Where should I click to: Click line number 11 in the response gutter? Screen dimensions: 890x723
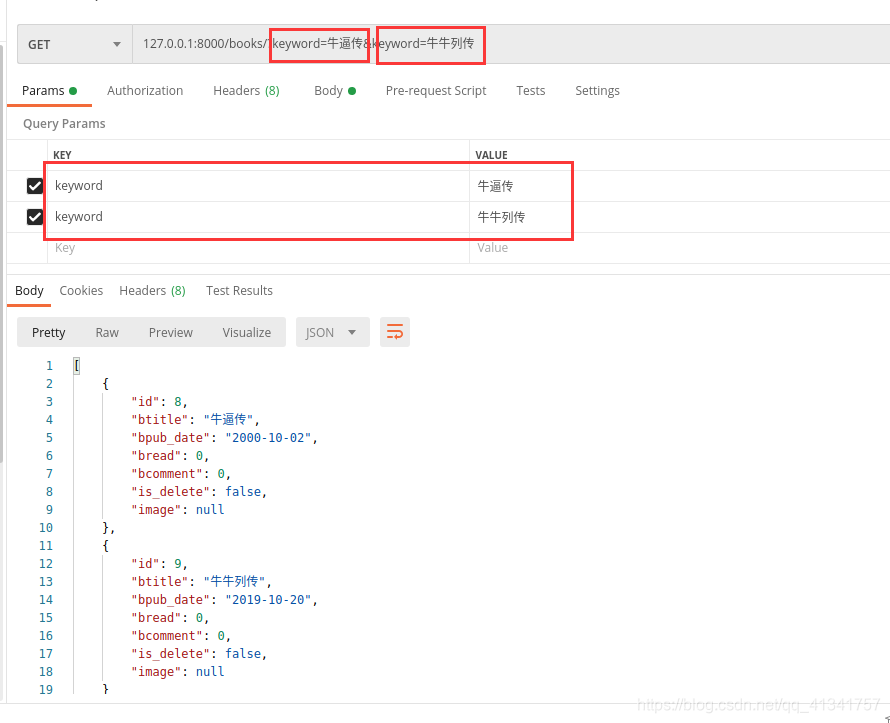click(x=46, y=546)
